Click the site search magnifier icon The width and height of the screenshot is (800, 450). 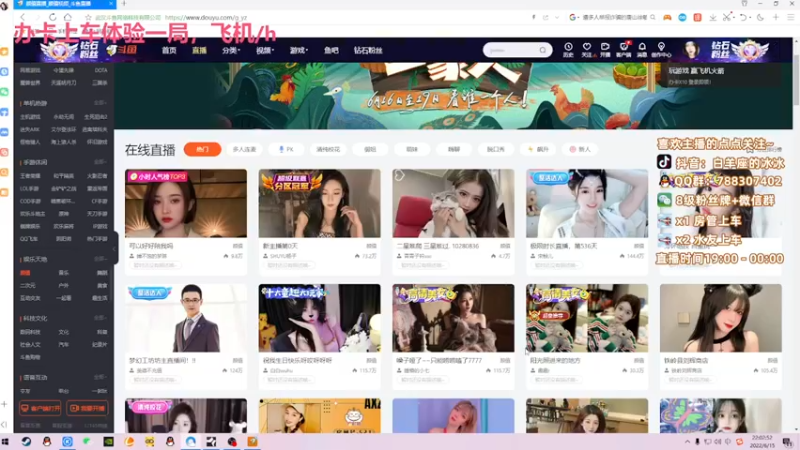[x=543, y=50]
